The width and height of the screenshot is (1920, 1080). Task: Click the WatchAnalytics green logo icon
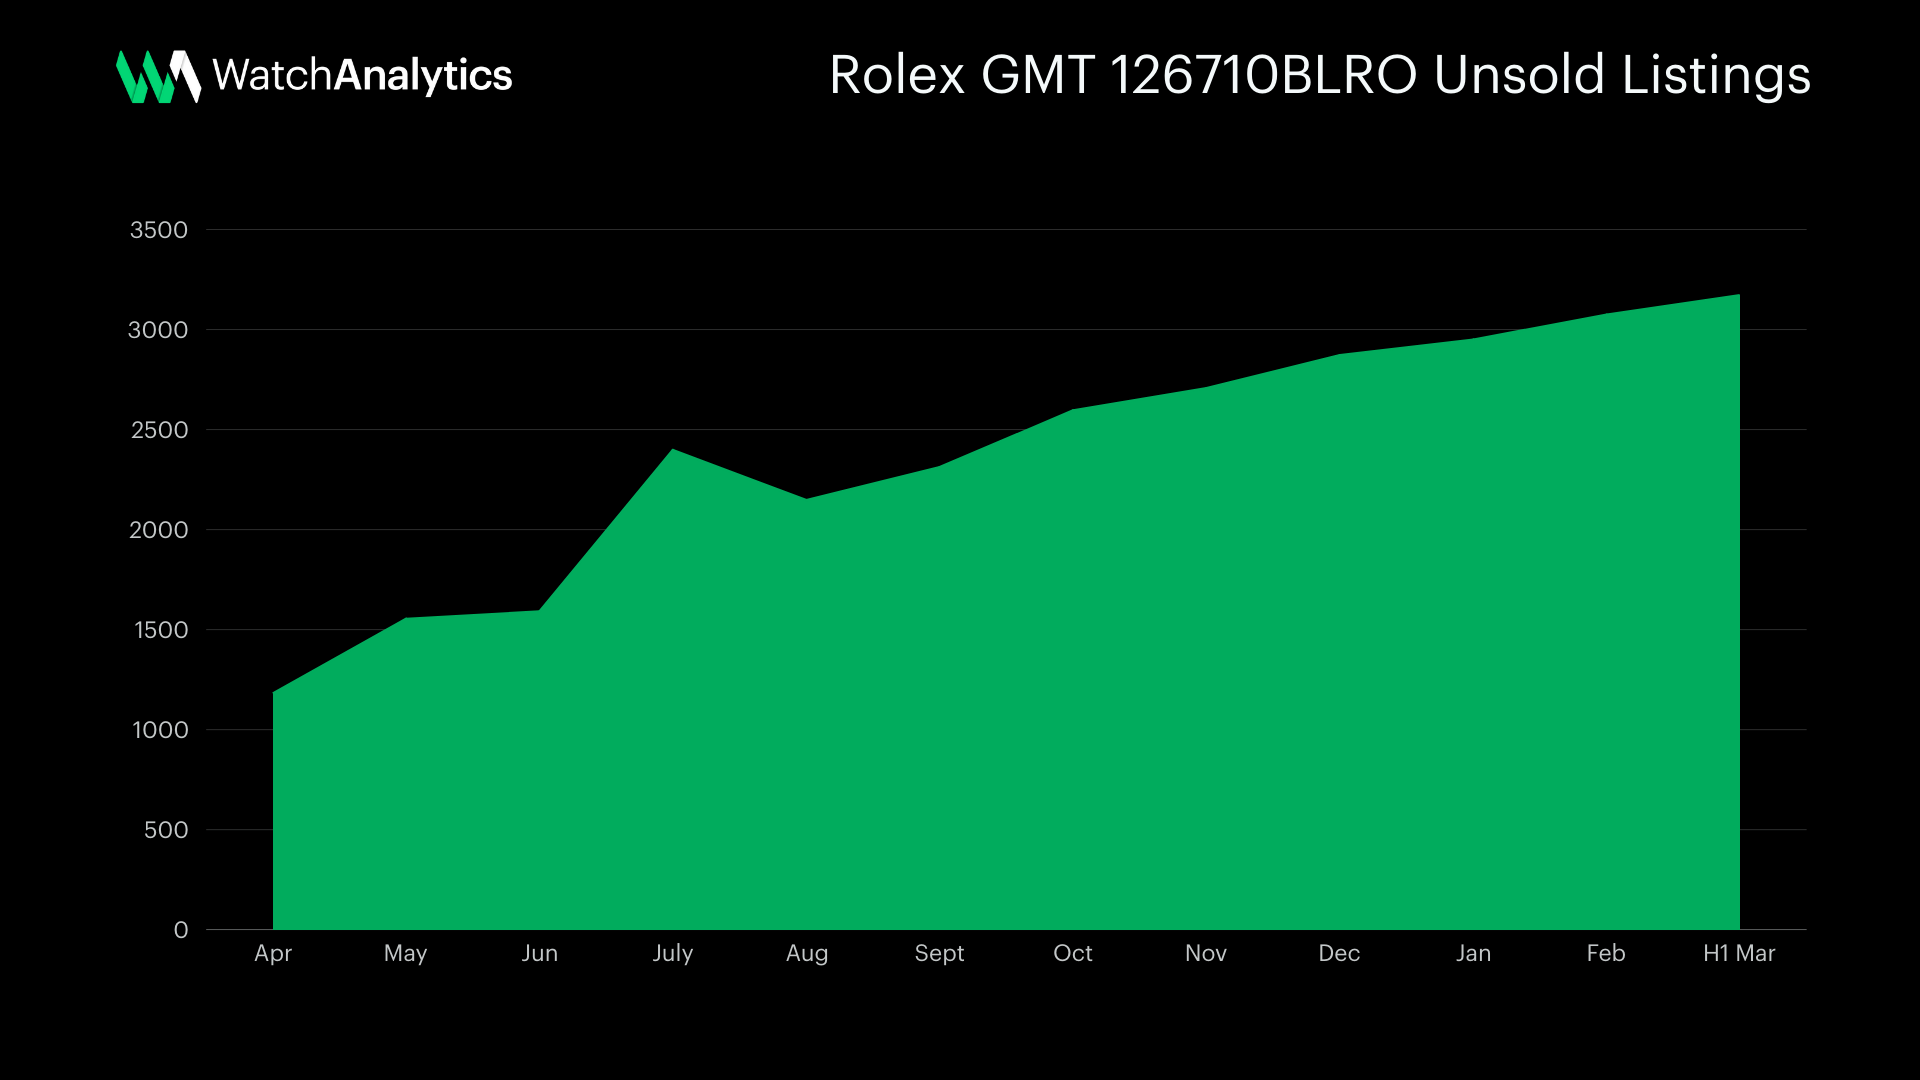158,76
